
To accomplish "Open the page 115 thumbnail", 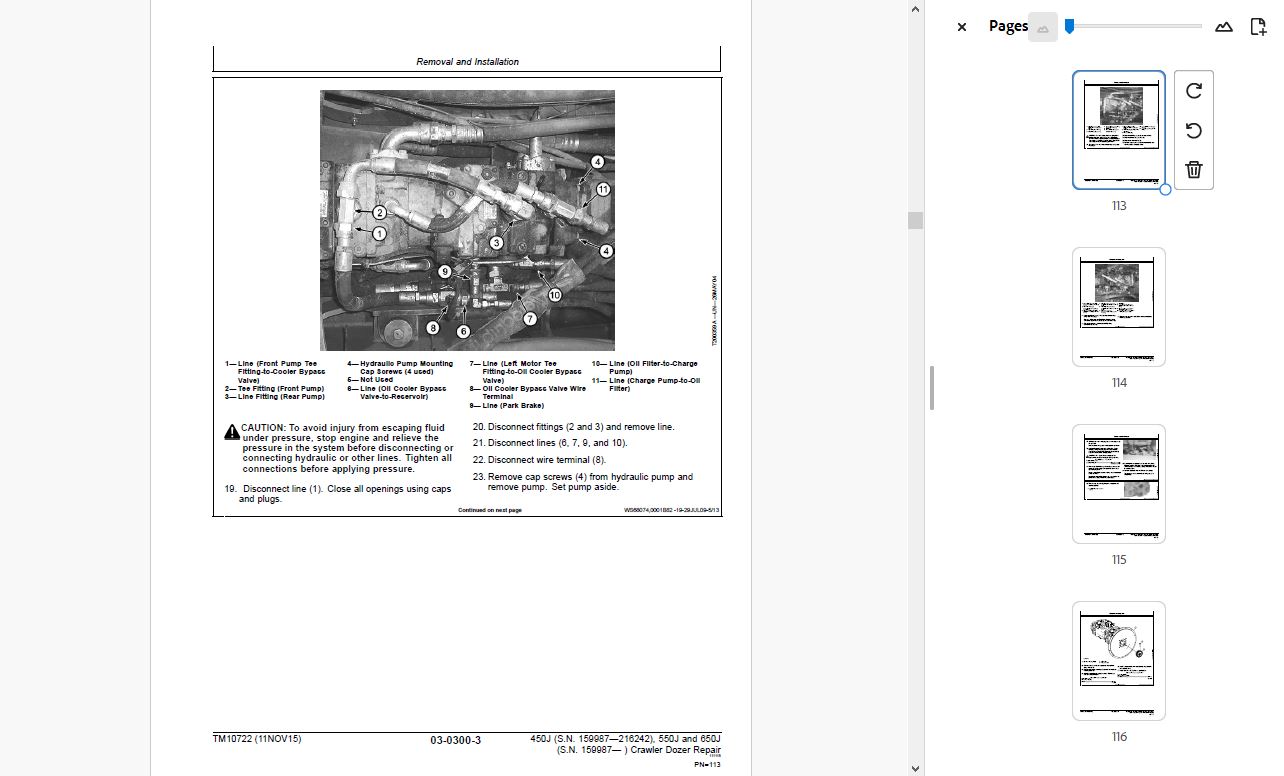I will coord(1119,484).
